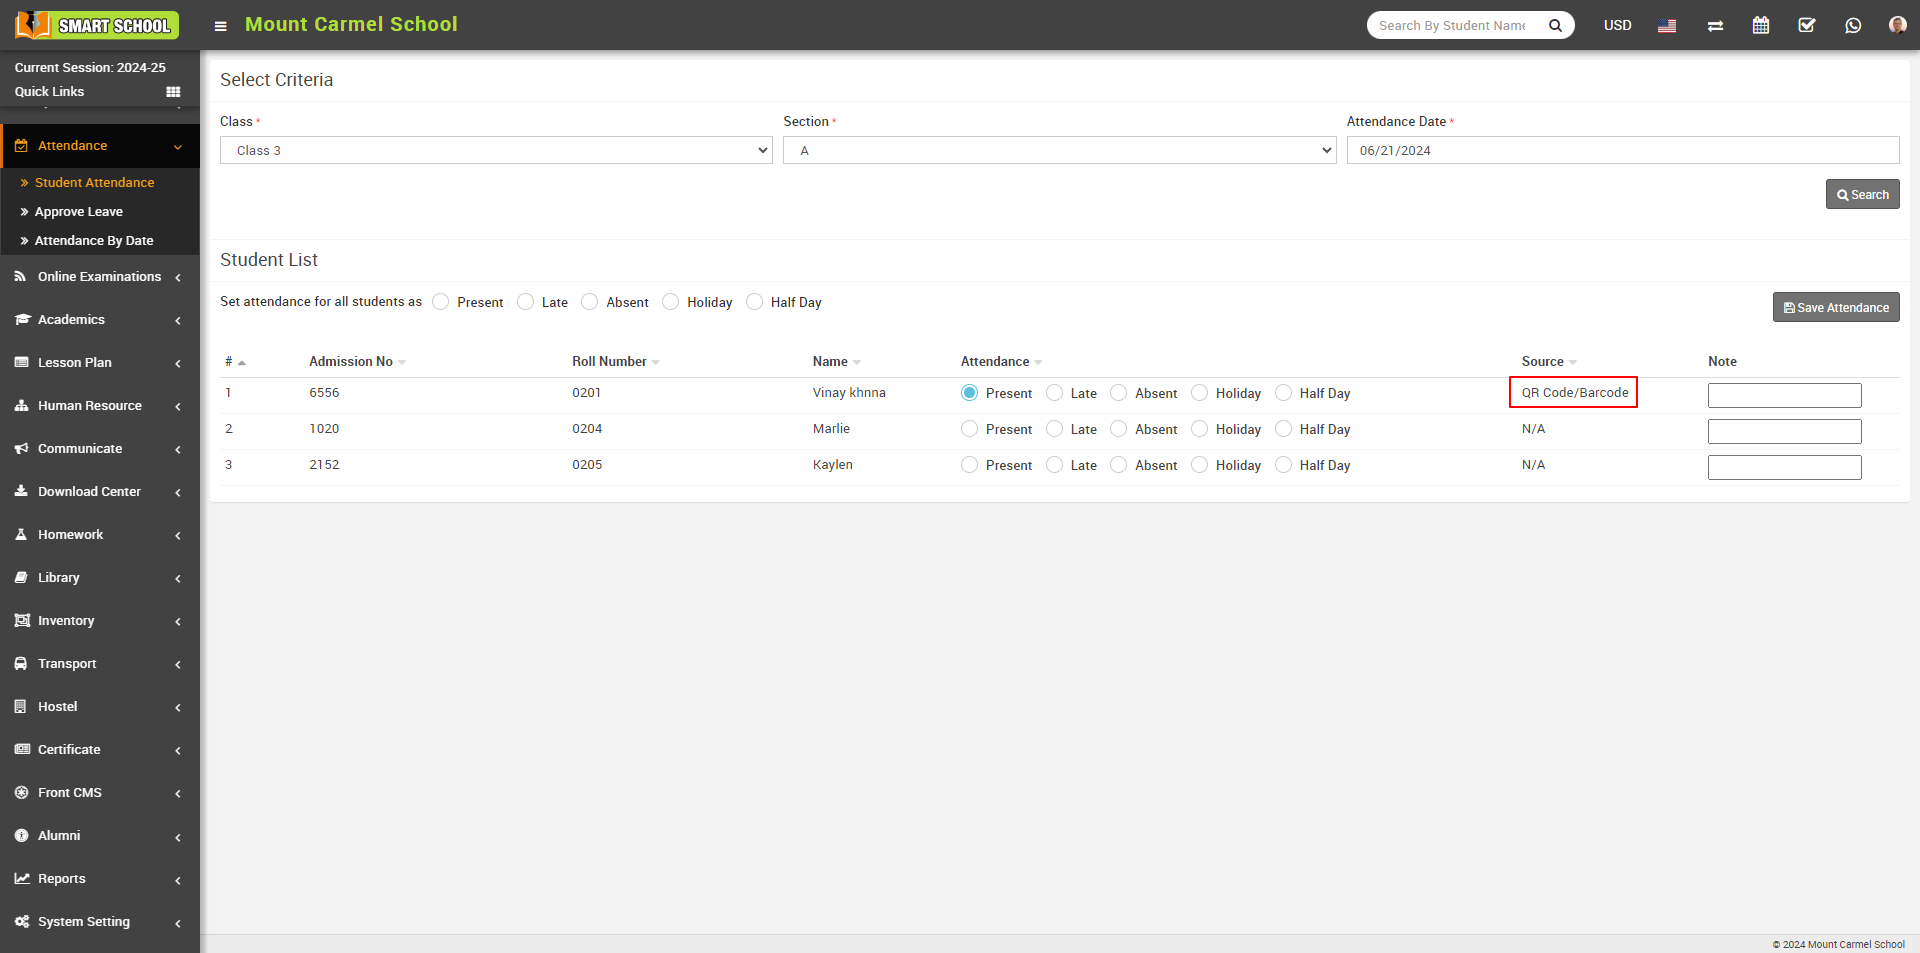Open the Section dropdown
Image resolution: width=1920 pixels, height=953 pixels.
pos(1059,150)
